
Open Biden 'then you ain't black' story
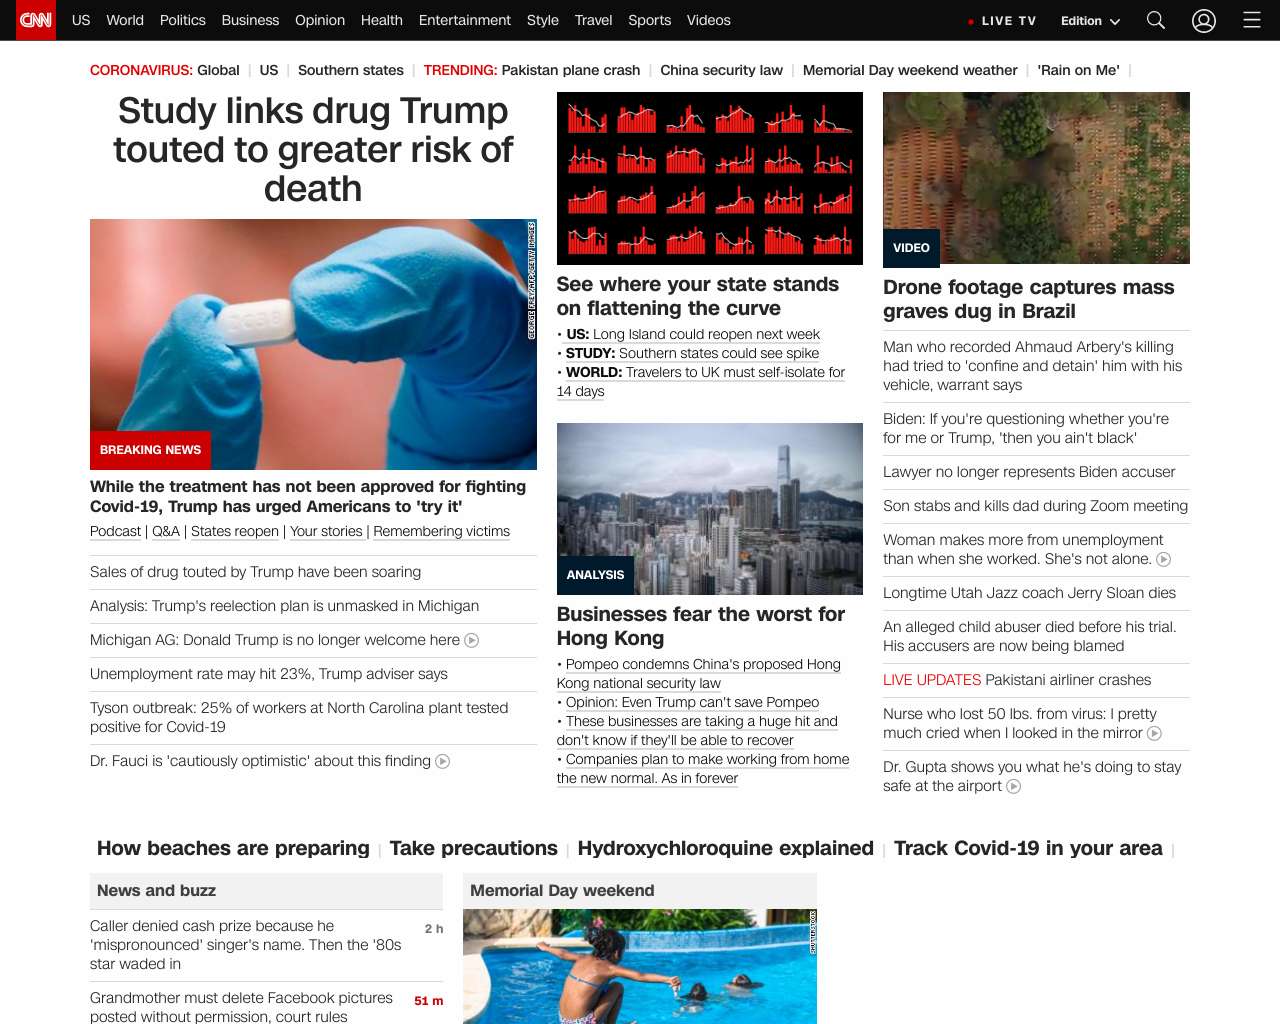point(1026,428)
